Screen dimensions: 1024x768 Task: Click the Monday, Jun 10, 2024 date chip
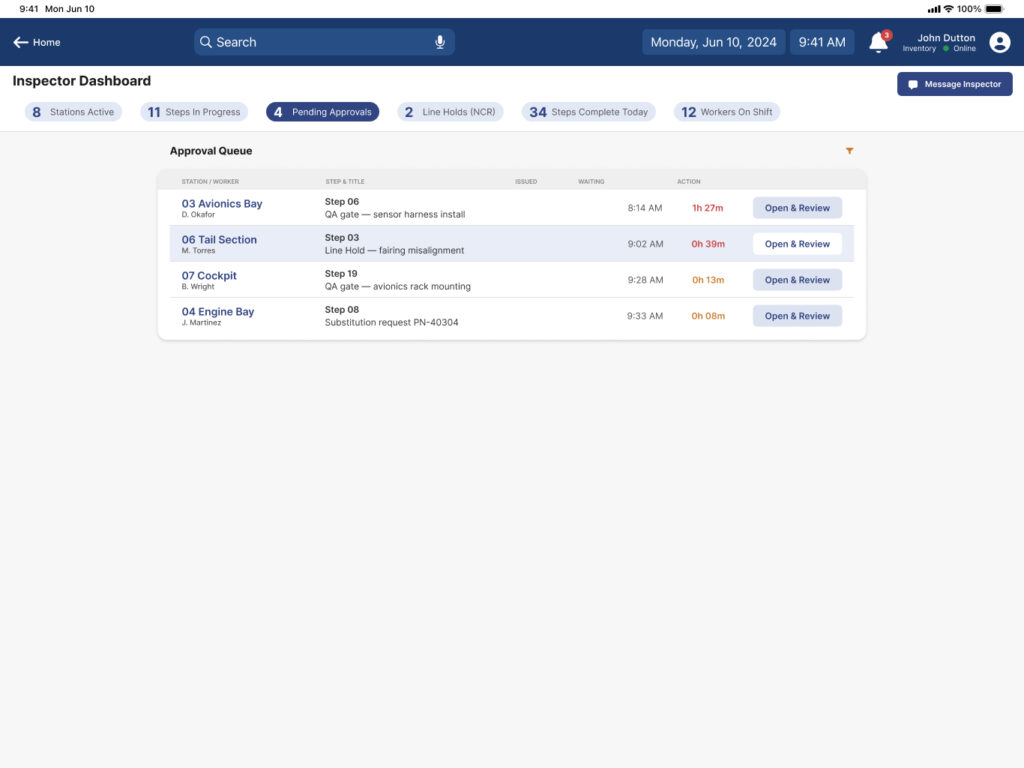coord(713,42)
